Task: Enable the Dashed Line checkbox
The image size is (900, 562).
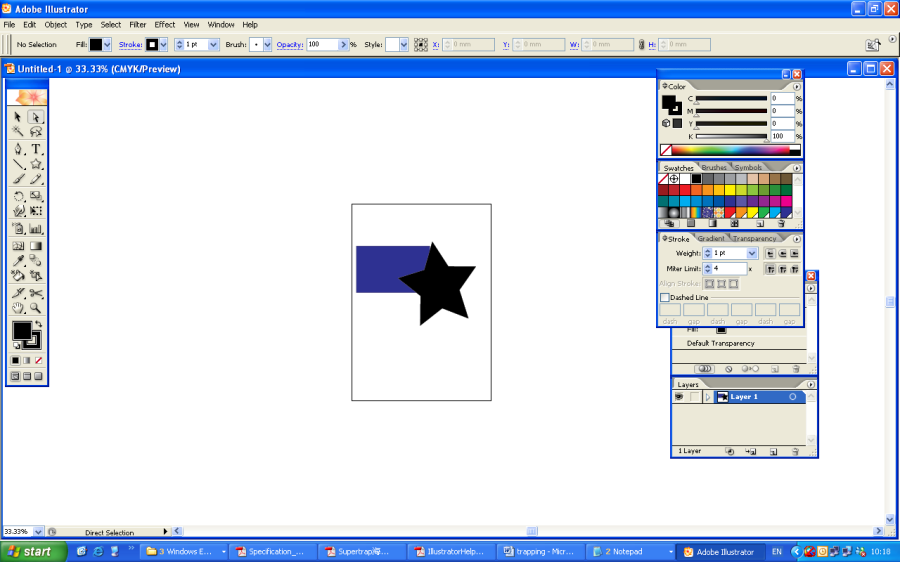Action: tap(665, 297)
